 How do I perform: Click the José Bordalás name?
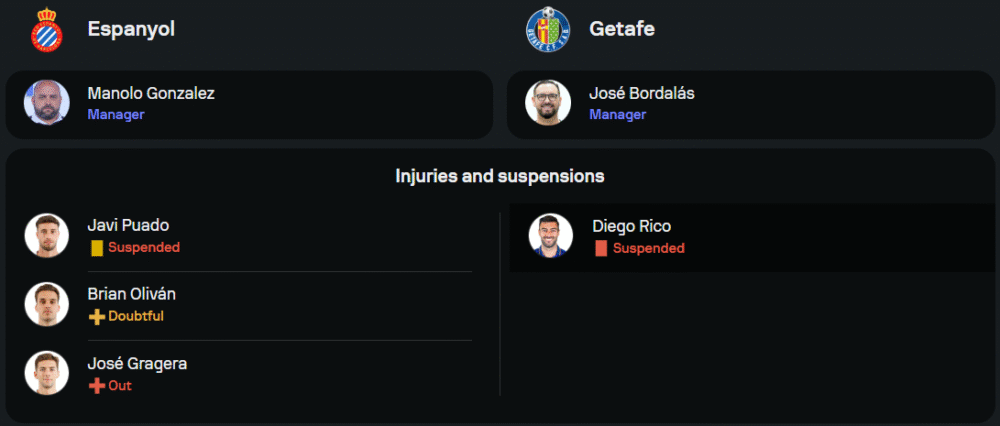642,93
